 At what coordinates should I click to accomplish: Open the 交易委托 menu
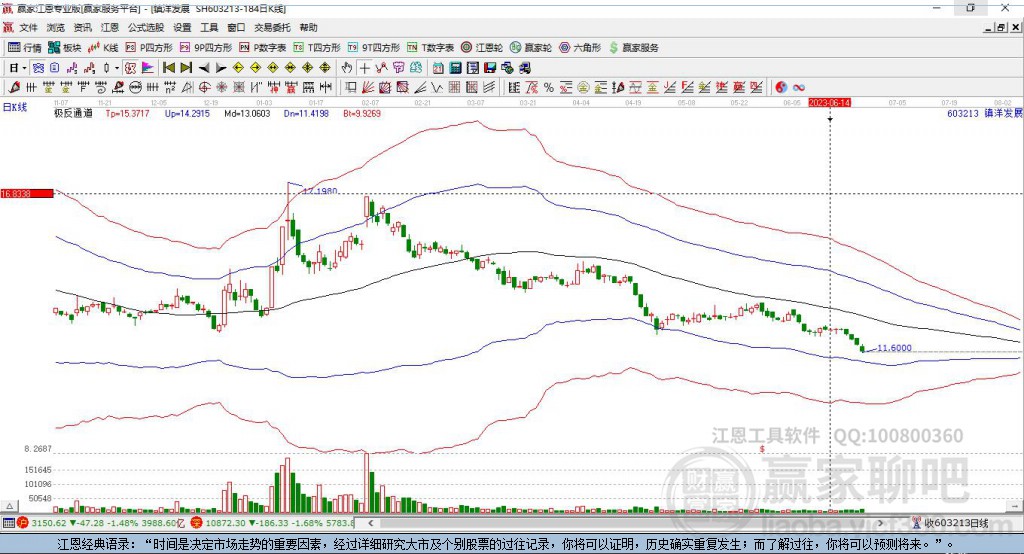point(272,27)
